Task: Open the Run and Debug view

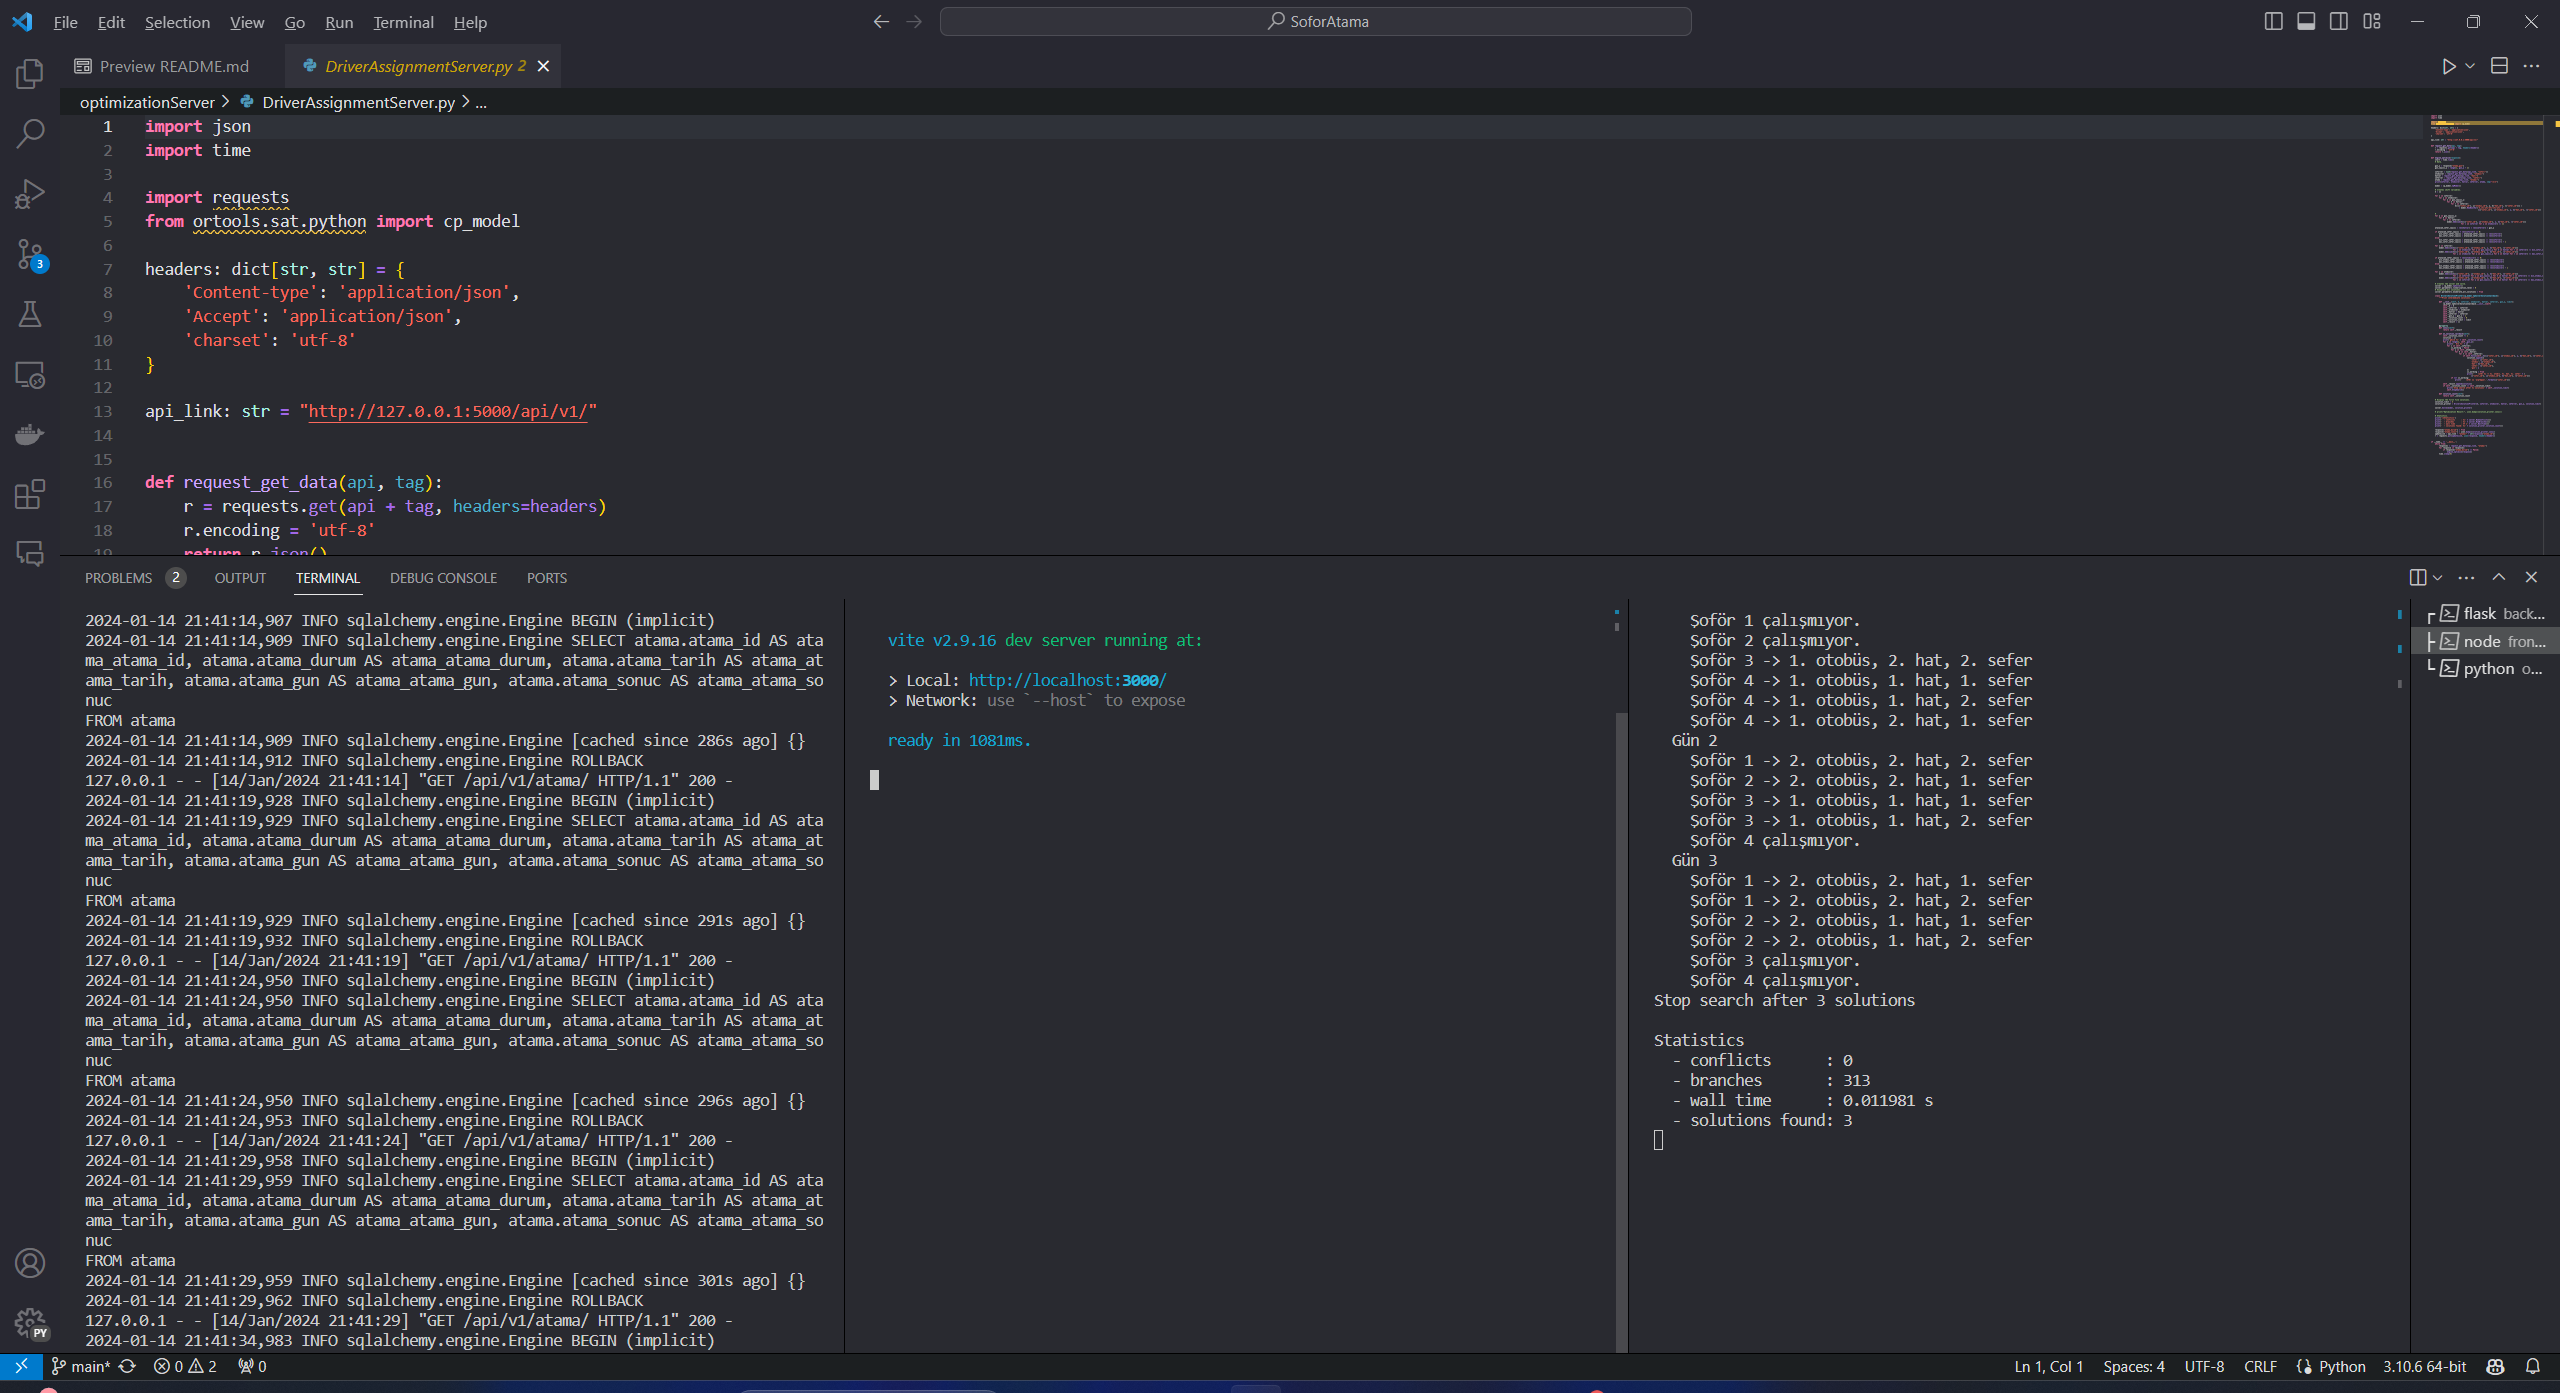Action: (30, 194)
